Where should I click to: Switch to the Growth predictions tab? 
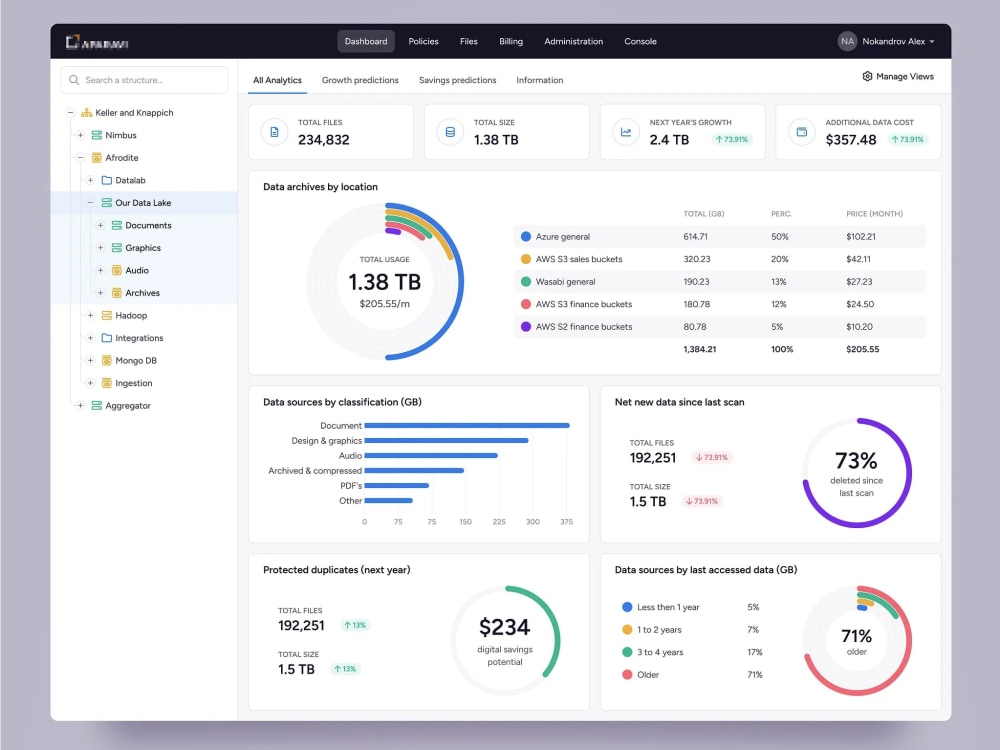point(360,80)
